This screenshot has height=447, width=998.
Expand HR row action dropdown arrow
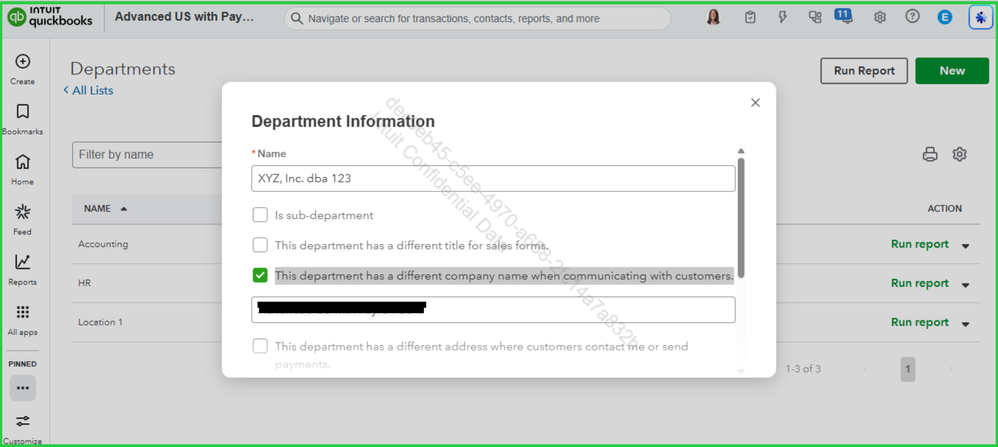coord(966,285)
